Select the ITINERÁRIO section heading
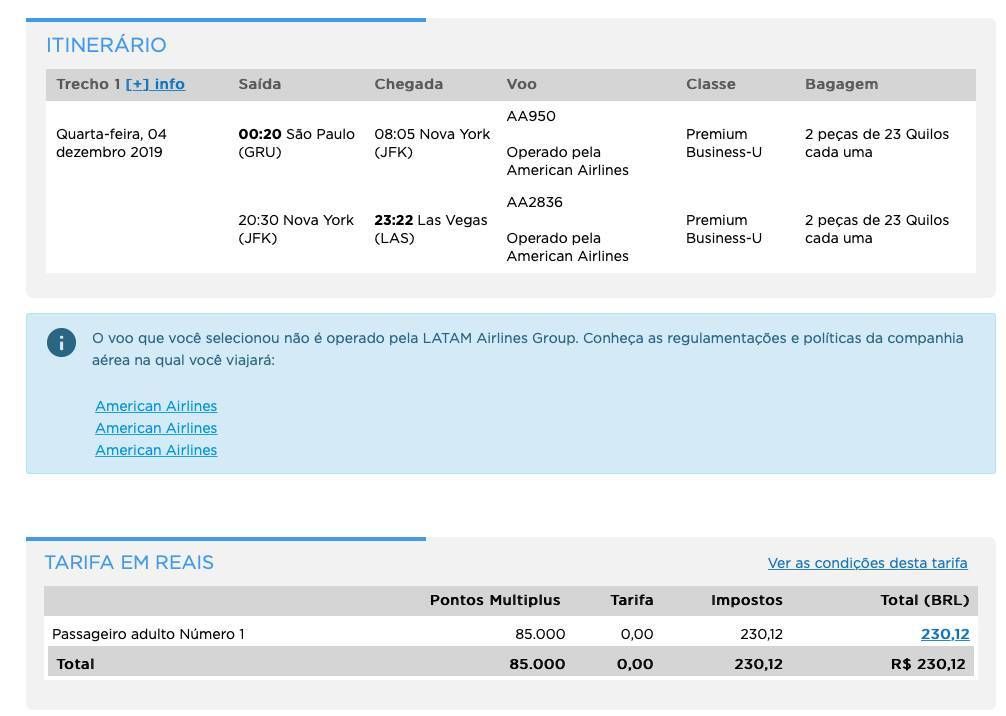This screenshot has width=1006, height=716. pos(106,45)
